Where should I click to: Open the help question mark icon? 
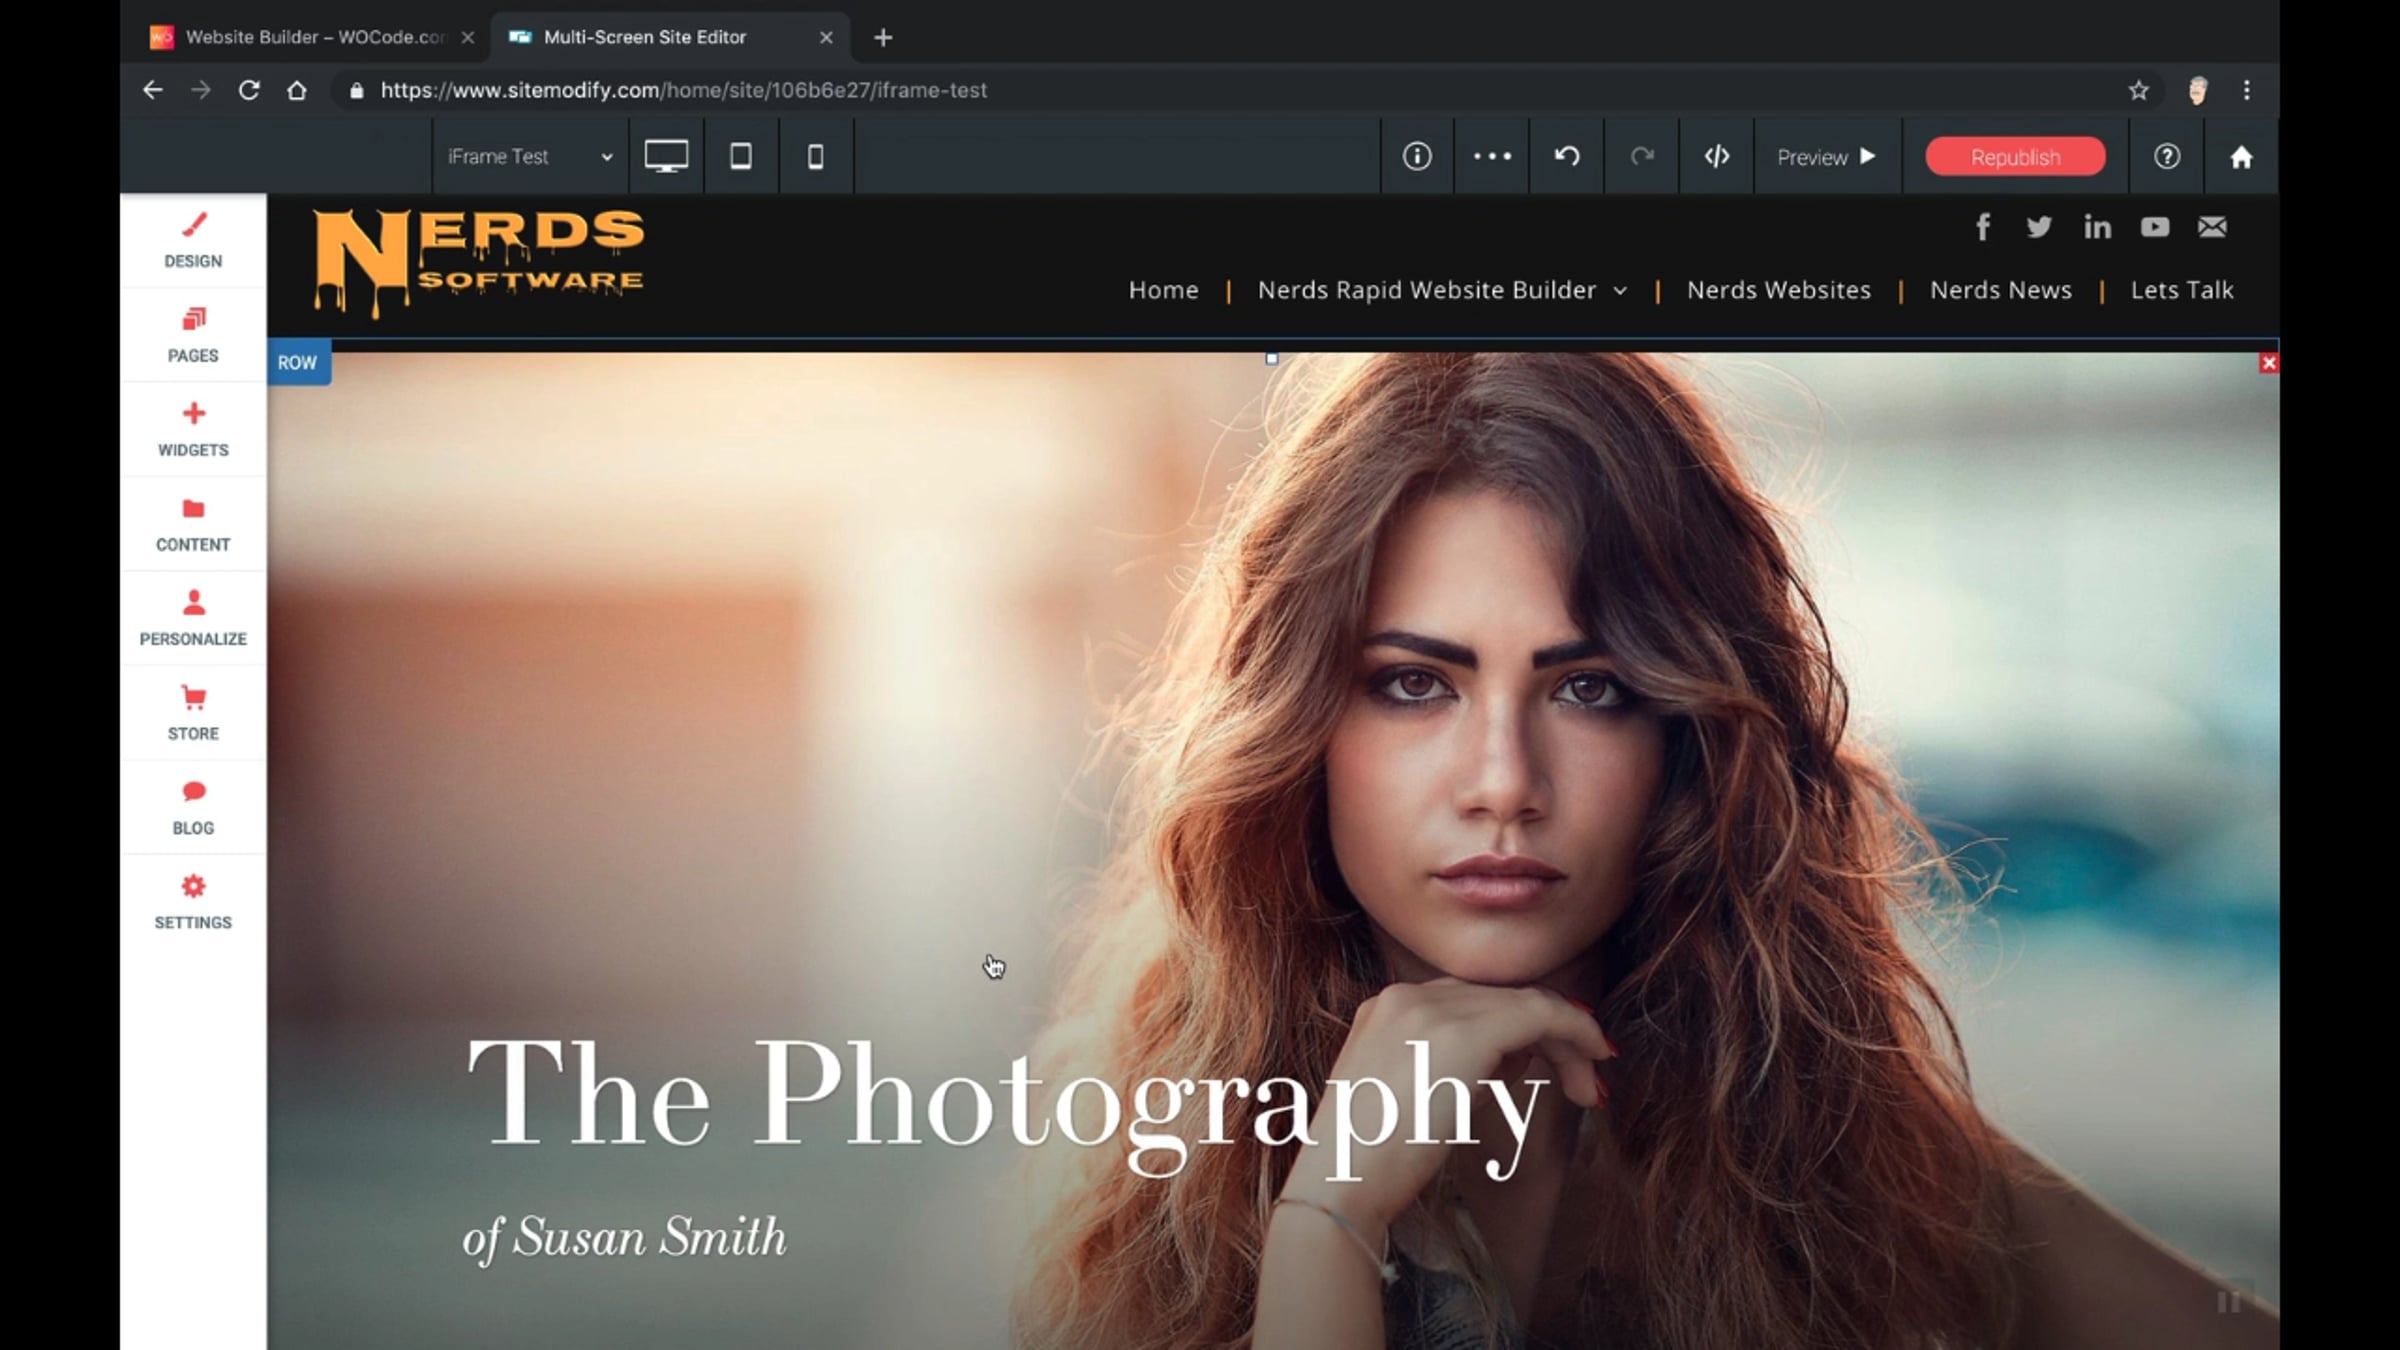(2166, 156)
